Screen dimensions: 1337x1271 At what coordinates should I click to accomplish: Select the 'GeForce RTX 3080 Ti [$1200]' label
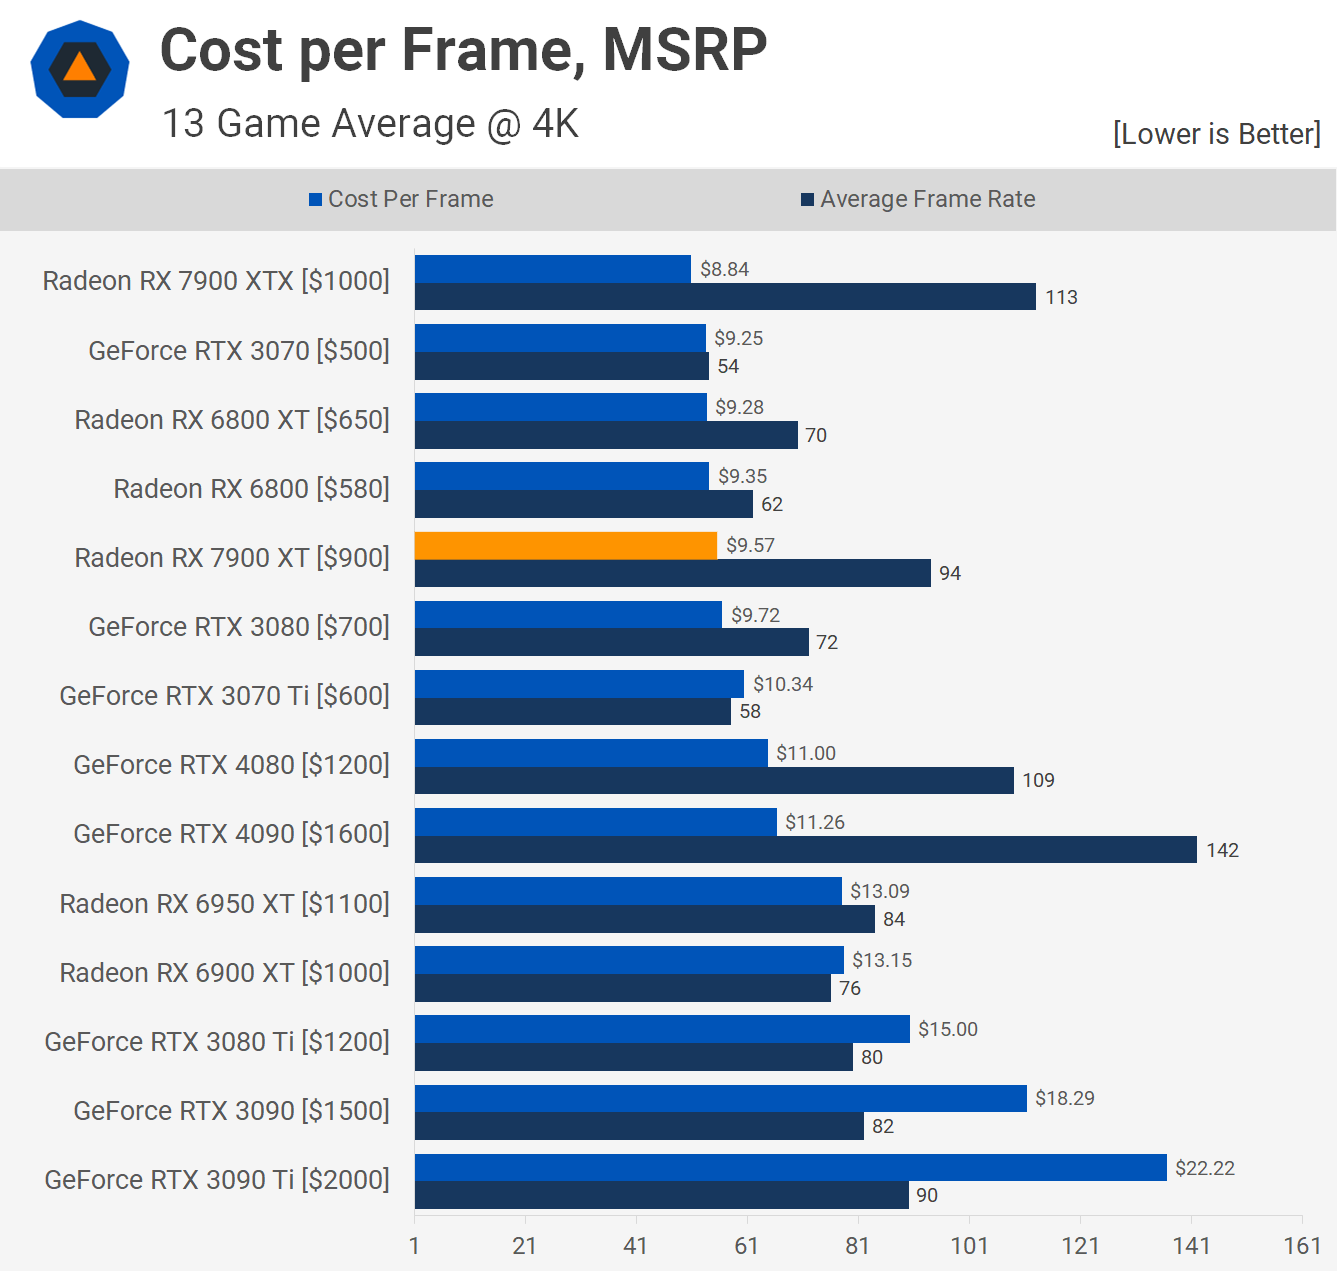pyautogui.click(x=217, y=1042)
